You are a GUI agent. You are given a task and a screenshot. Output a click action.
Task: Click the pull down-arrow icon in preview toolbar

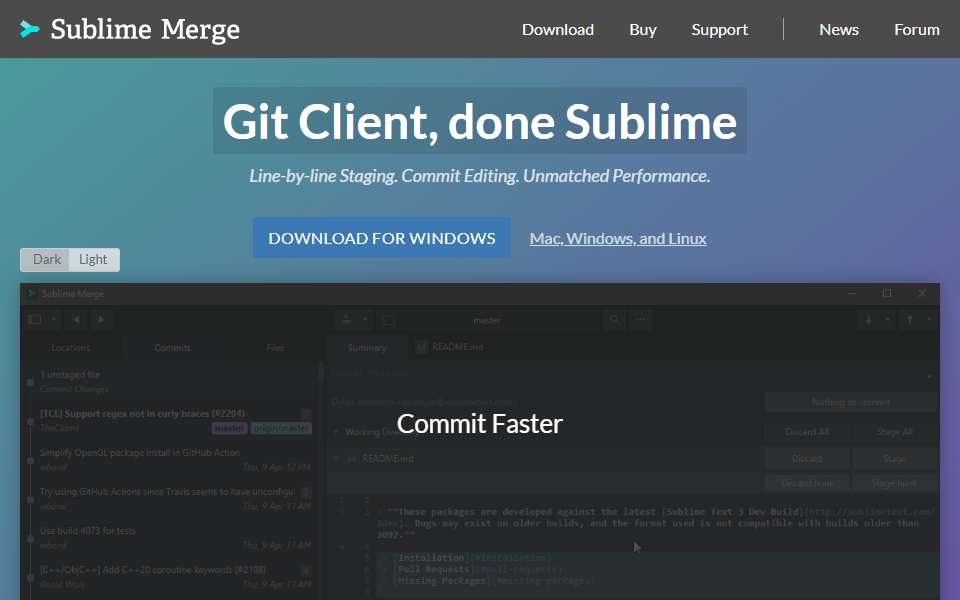(868, 320)
